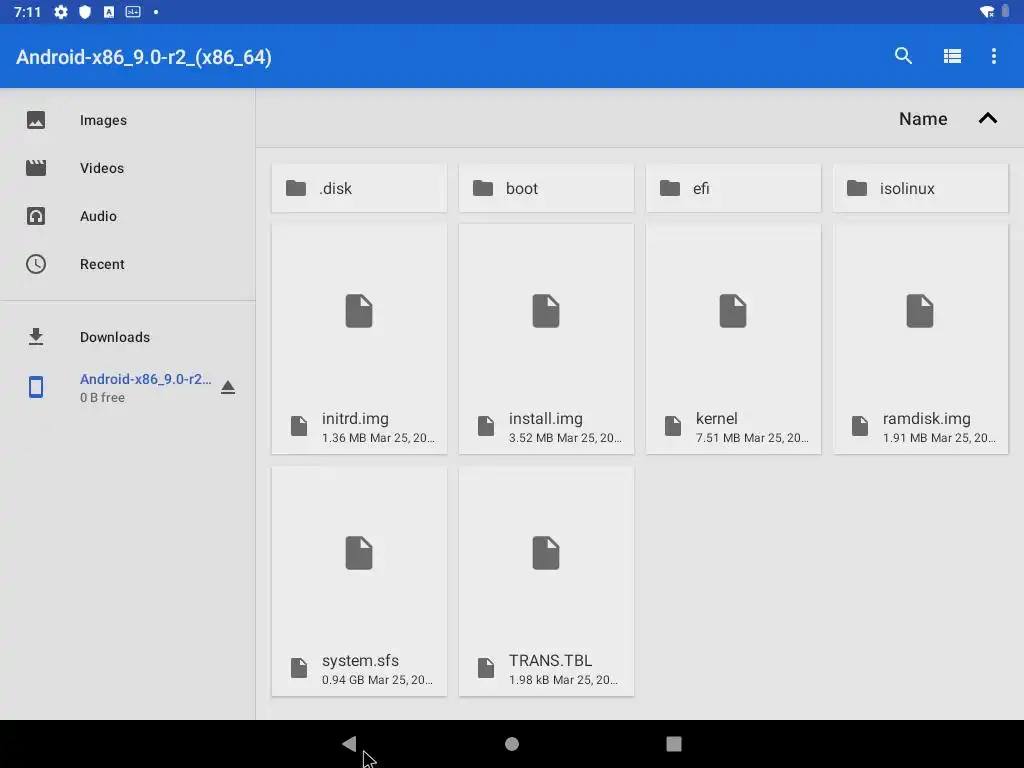The width and height of the screenshot is (1024, 768).
Task: Click the TRANS.TBL file name
Action: pos(551,661)
